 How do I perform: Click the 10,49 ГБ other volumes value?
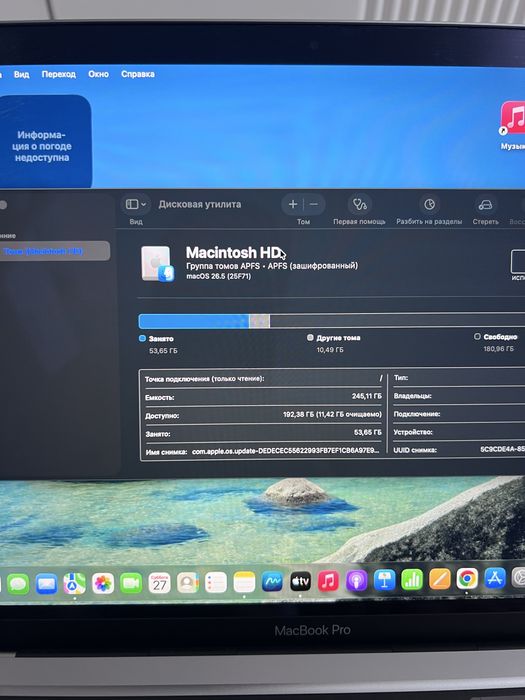330,350
